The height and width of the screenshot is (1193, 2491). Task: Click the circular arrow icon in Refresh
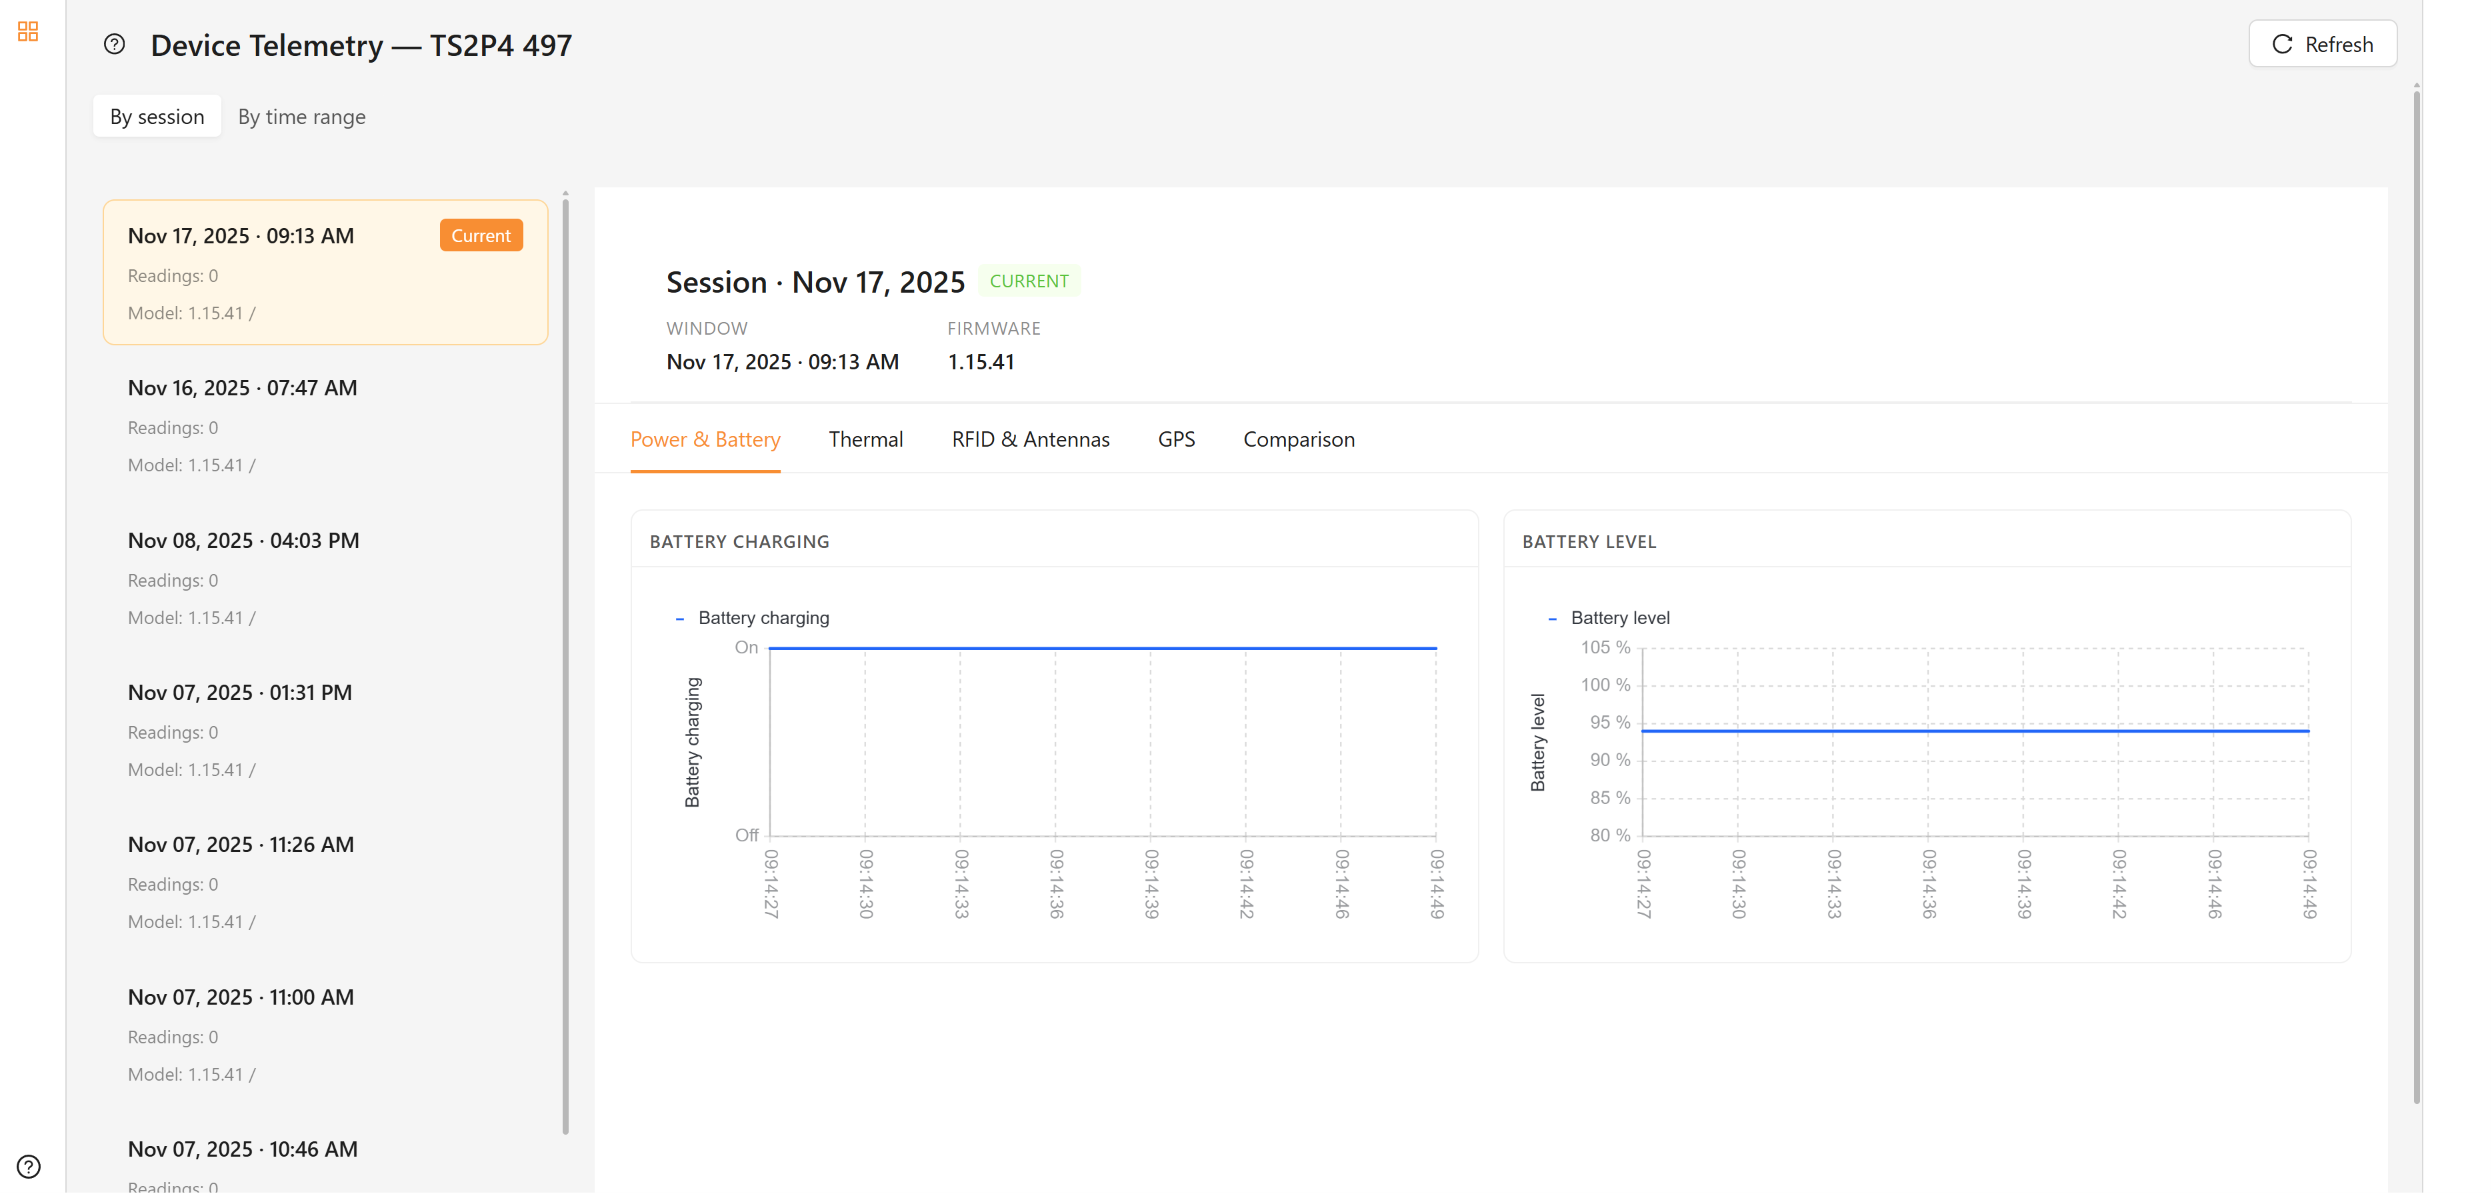pyautogui.click(x=2282, y=44)
